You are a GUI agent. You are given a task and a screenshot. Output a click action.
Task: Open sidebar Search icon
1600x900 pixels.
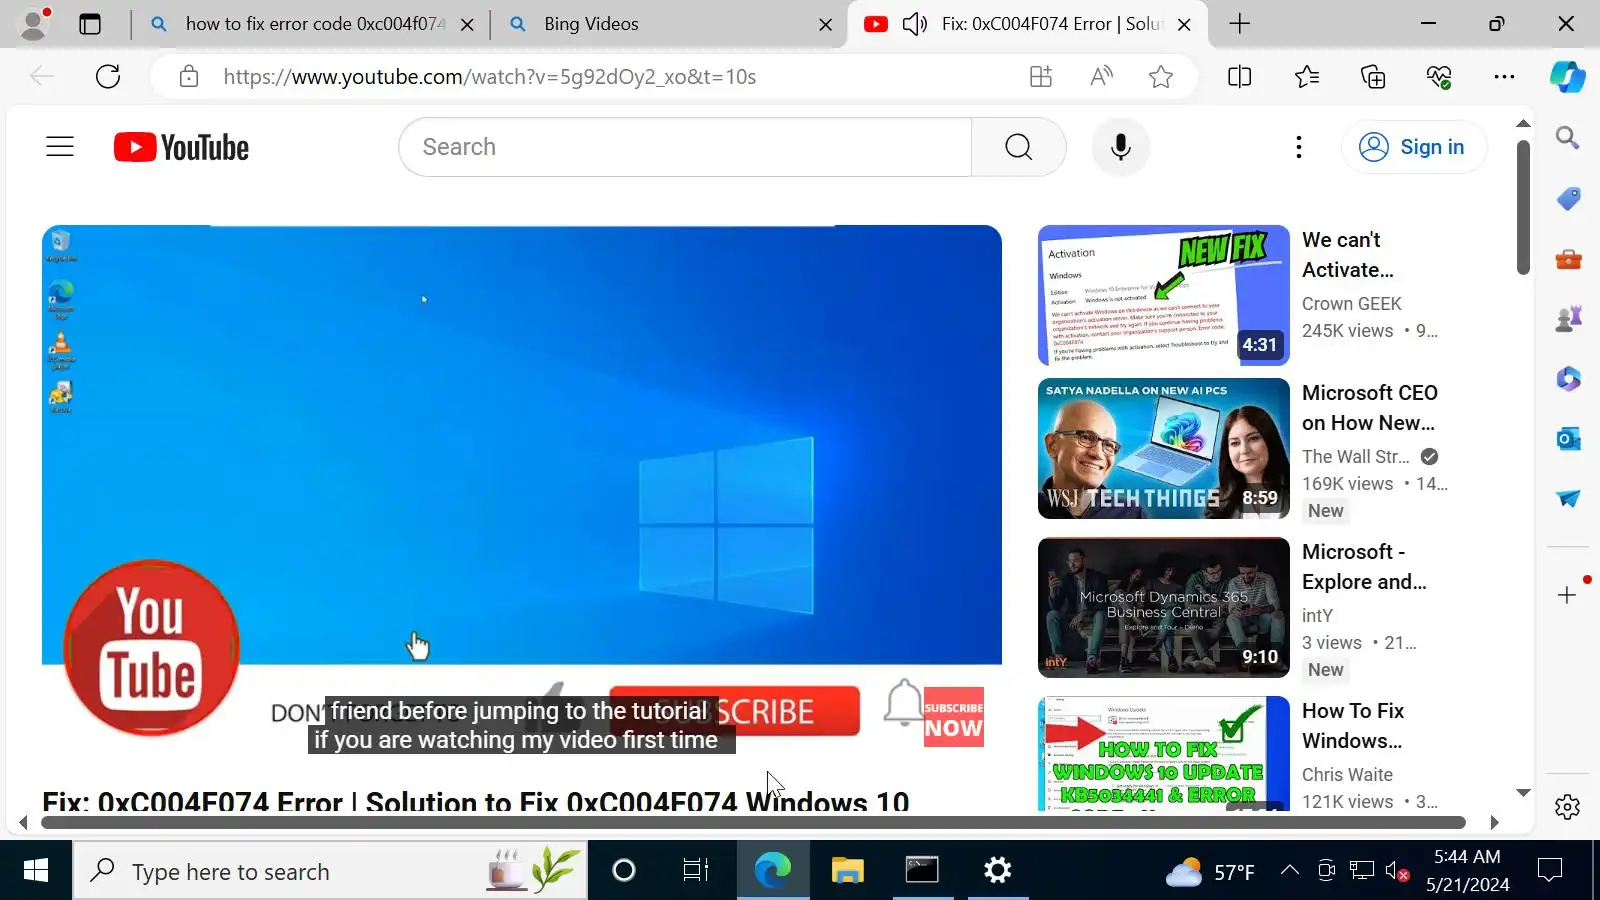point(1567,137)
